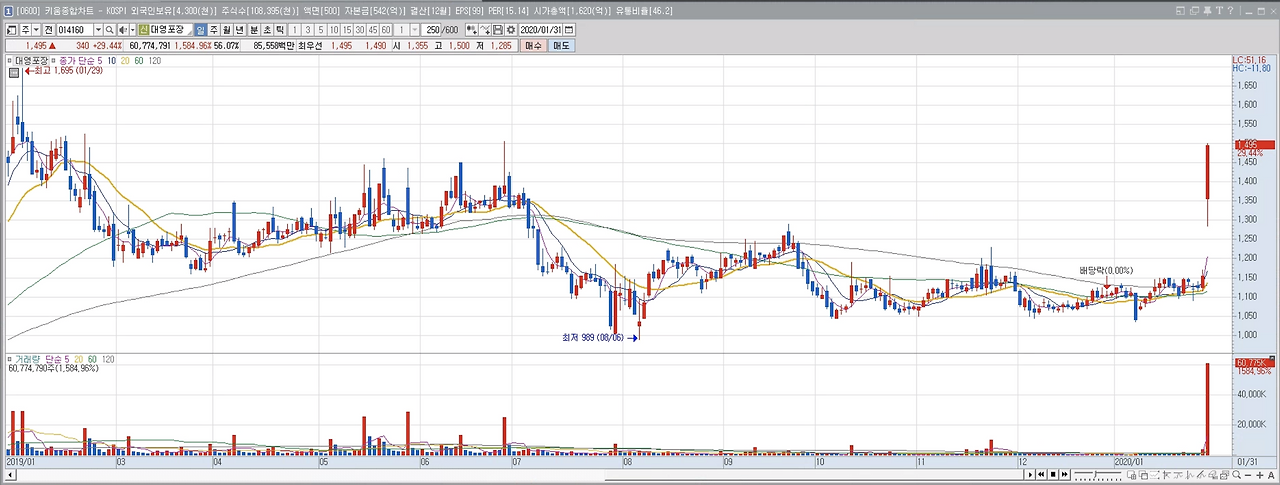Viewport: 1280px width, 485px height.
Task: Adjust the chart zoom slider at bottom
Action: [x=1098, y=475]
